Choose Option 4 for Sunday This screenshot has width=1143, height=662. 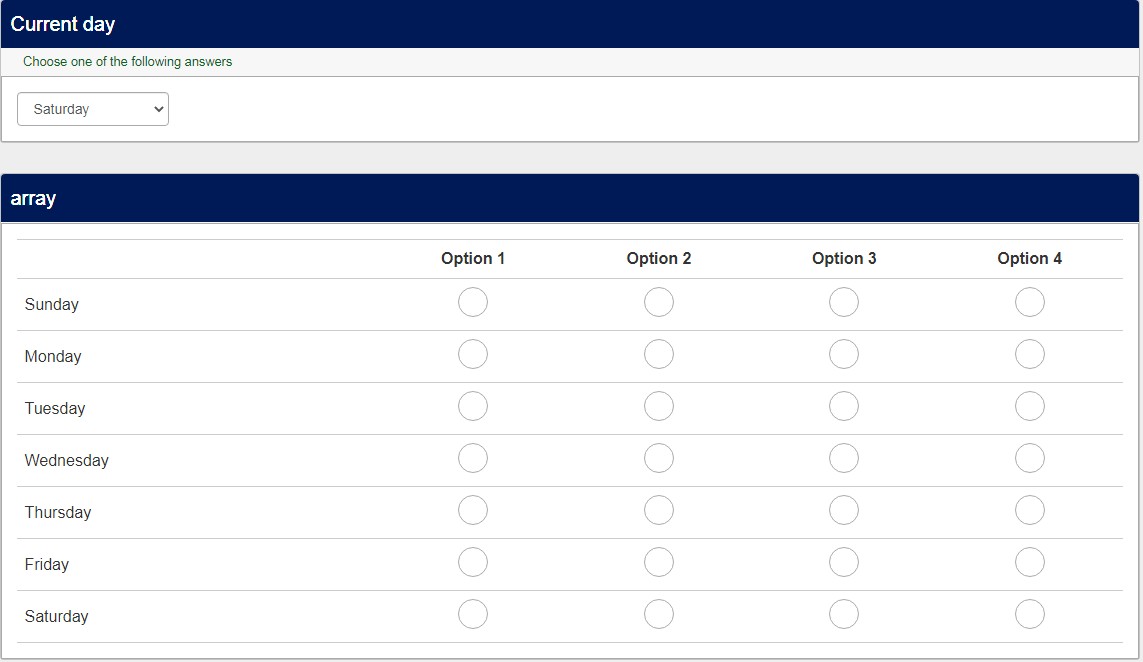pyautogui.click(x=1030, y=302)
